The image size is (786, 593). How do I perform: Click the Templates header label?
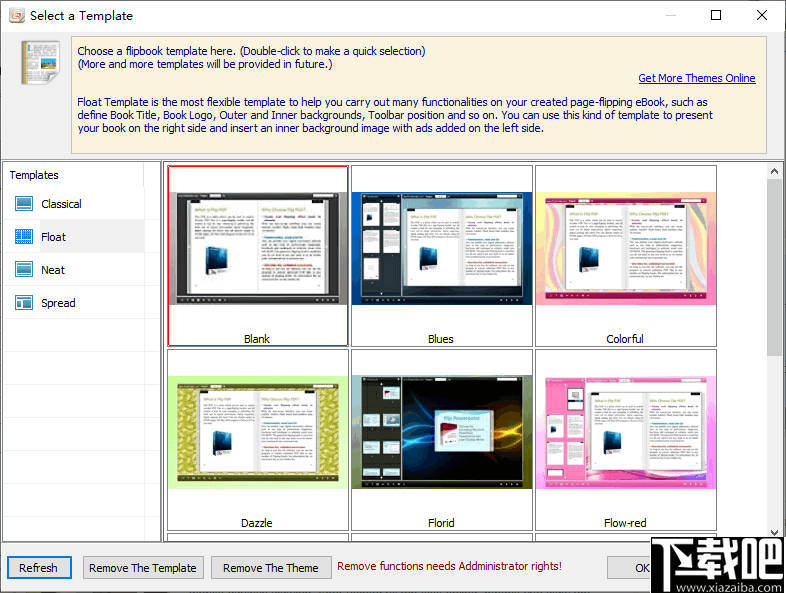tap(34, 175)
